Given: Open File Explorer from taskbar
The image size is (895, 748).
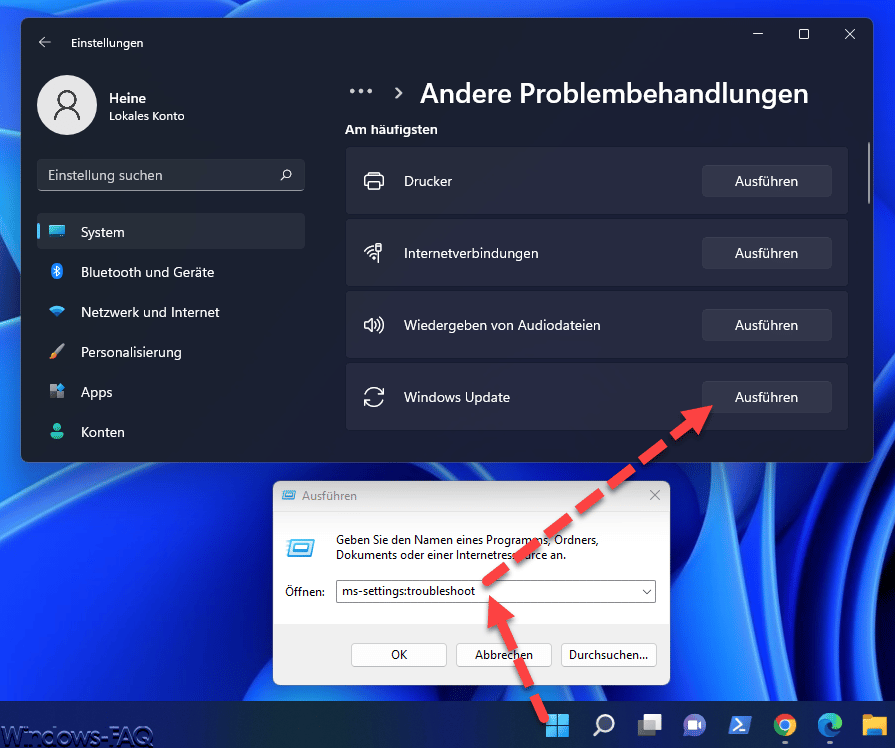Looking at the screenshot, I should 874,725.
